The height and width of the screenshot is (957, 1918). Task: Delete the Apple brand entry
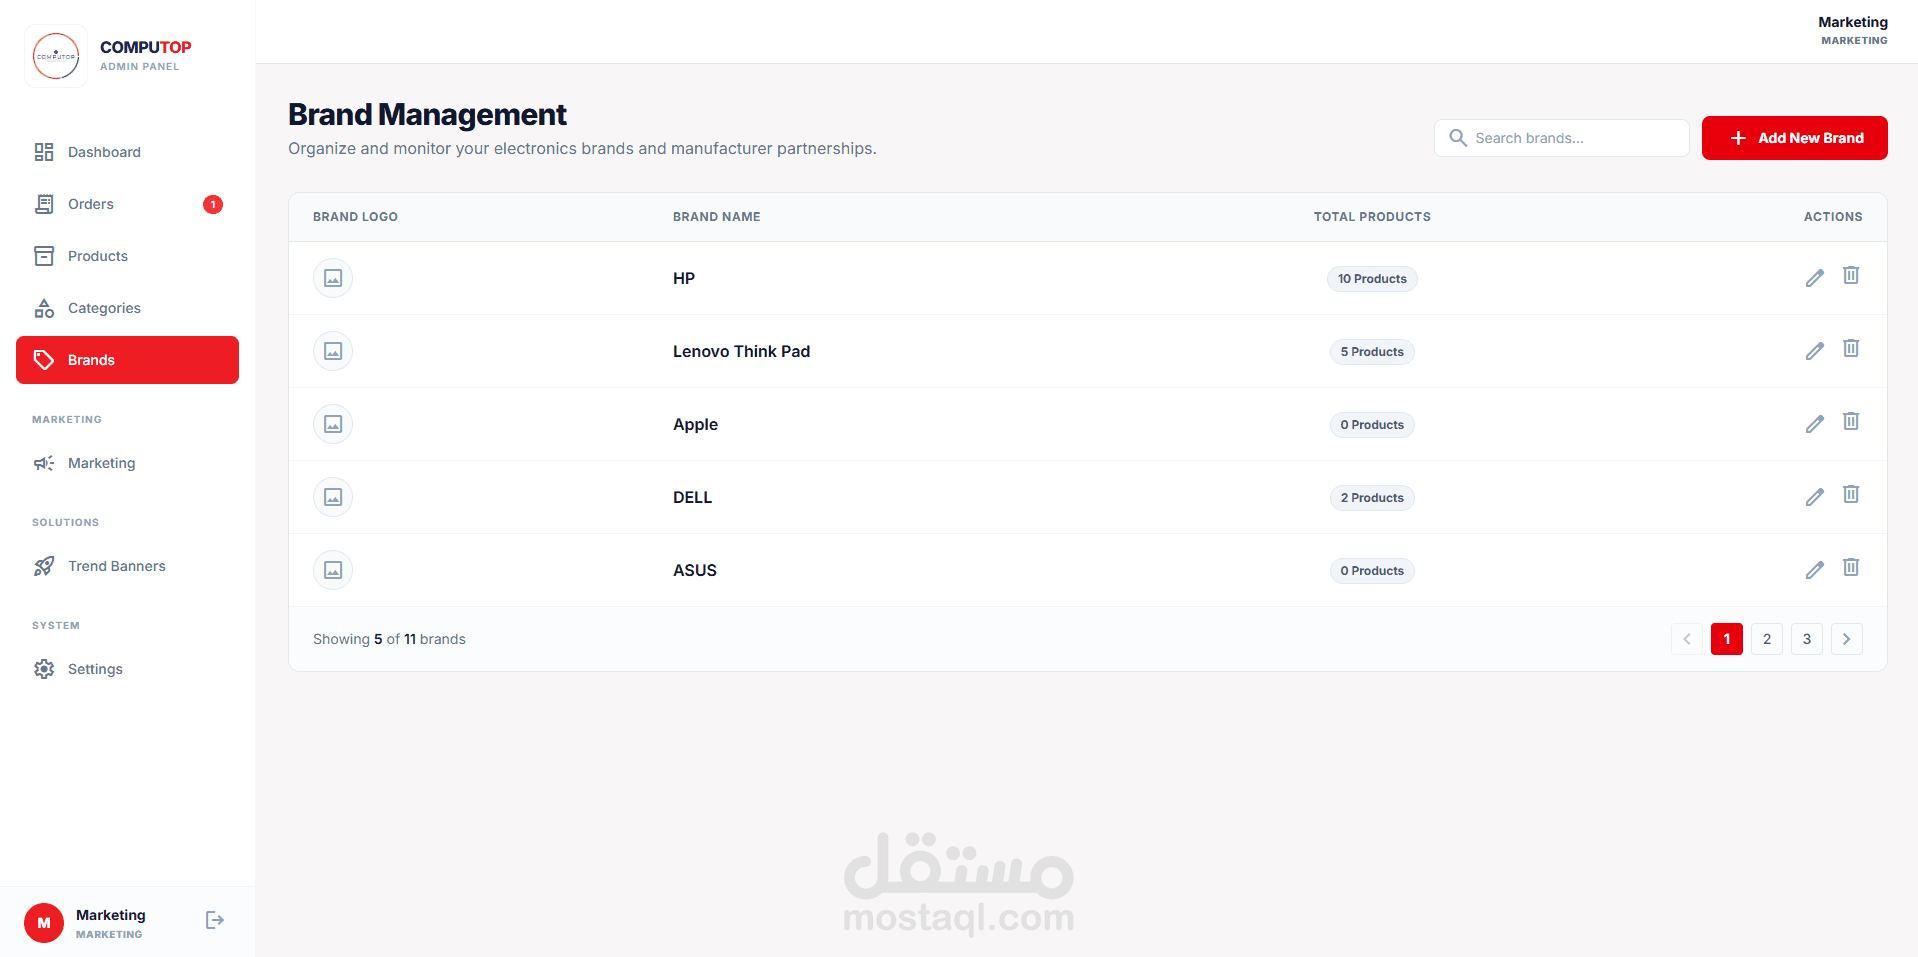(x=1851, y=421)
